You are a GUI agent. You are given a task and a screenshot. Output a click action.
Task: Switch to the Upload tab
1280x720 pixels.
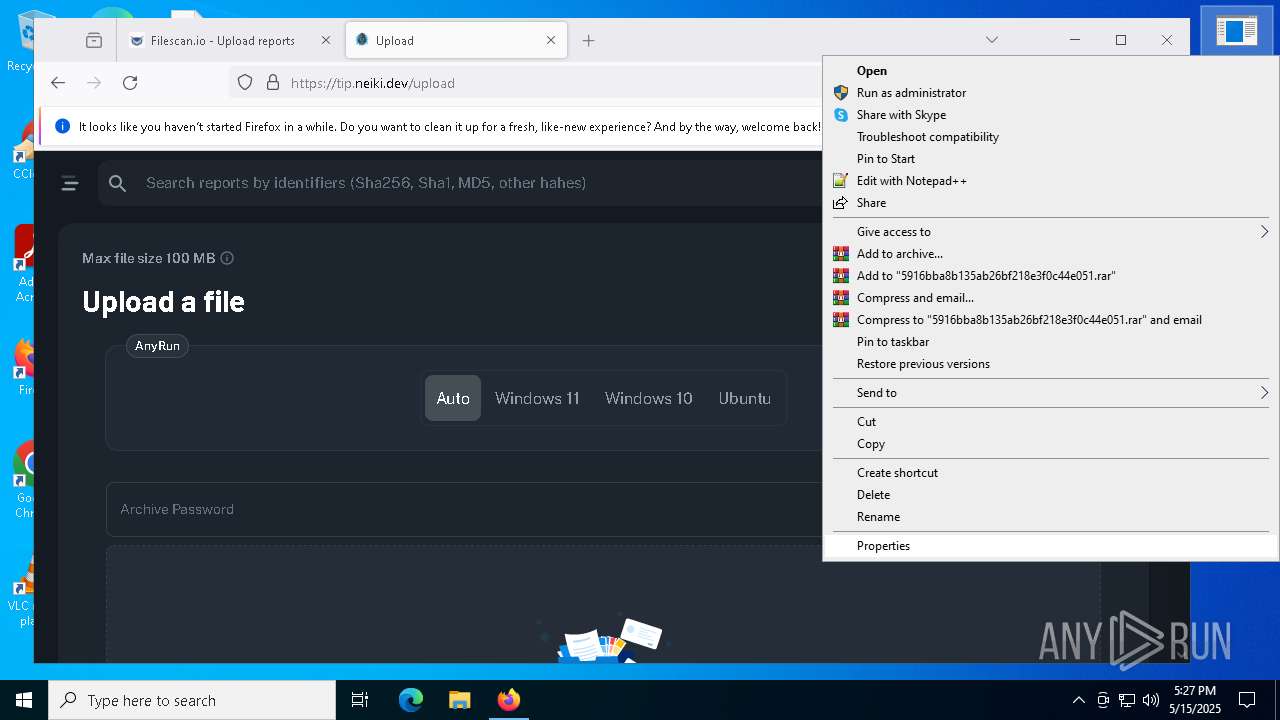pos(455,40)
